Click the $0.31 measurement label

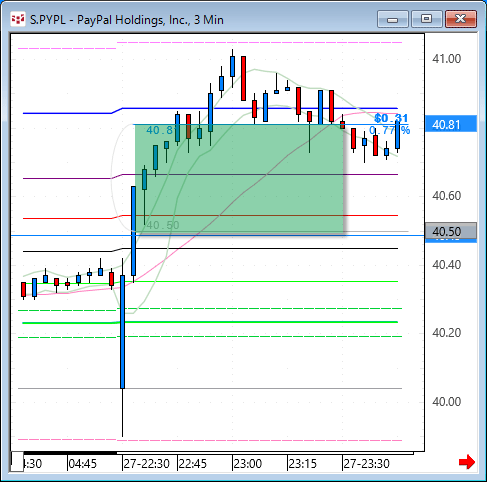tap(391, 118)
